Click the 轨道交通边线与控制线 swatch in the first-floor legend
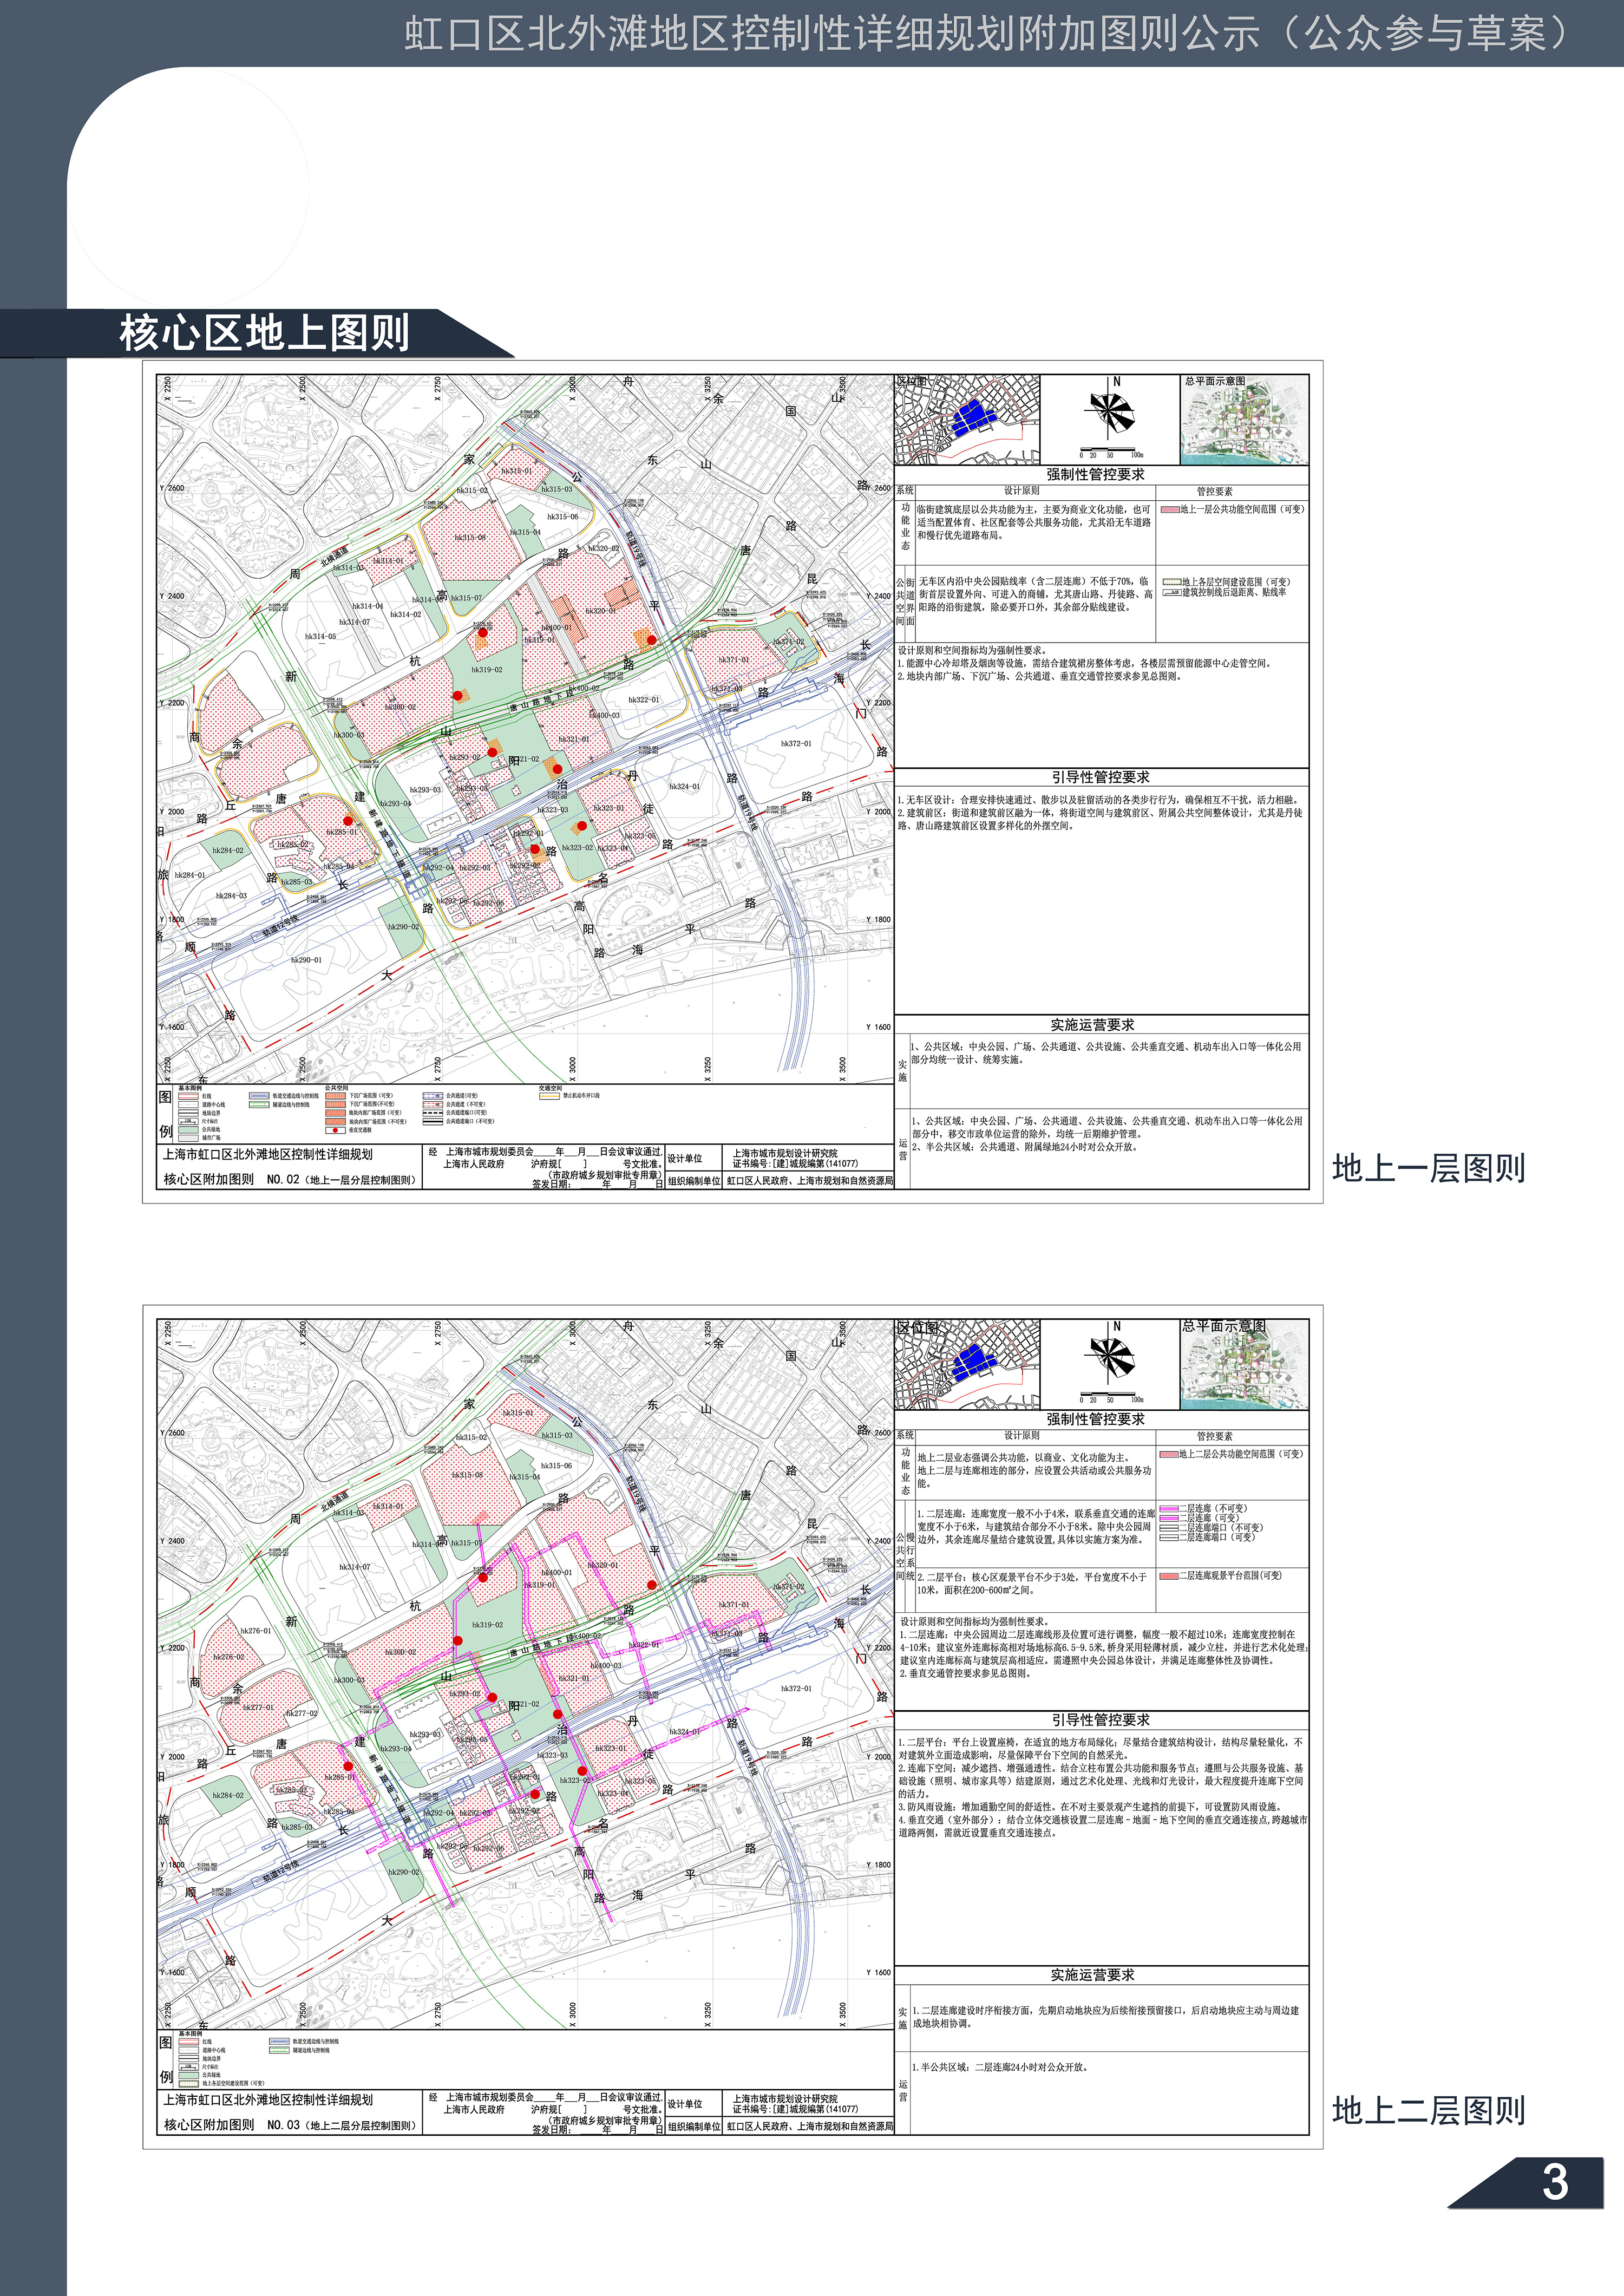The image size is (1624, 2296). coord(259,1096)
